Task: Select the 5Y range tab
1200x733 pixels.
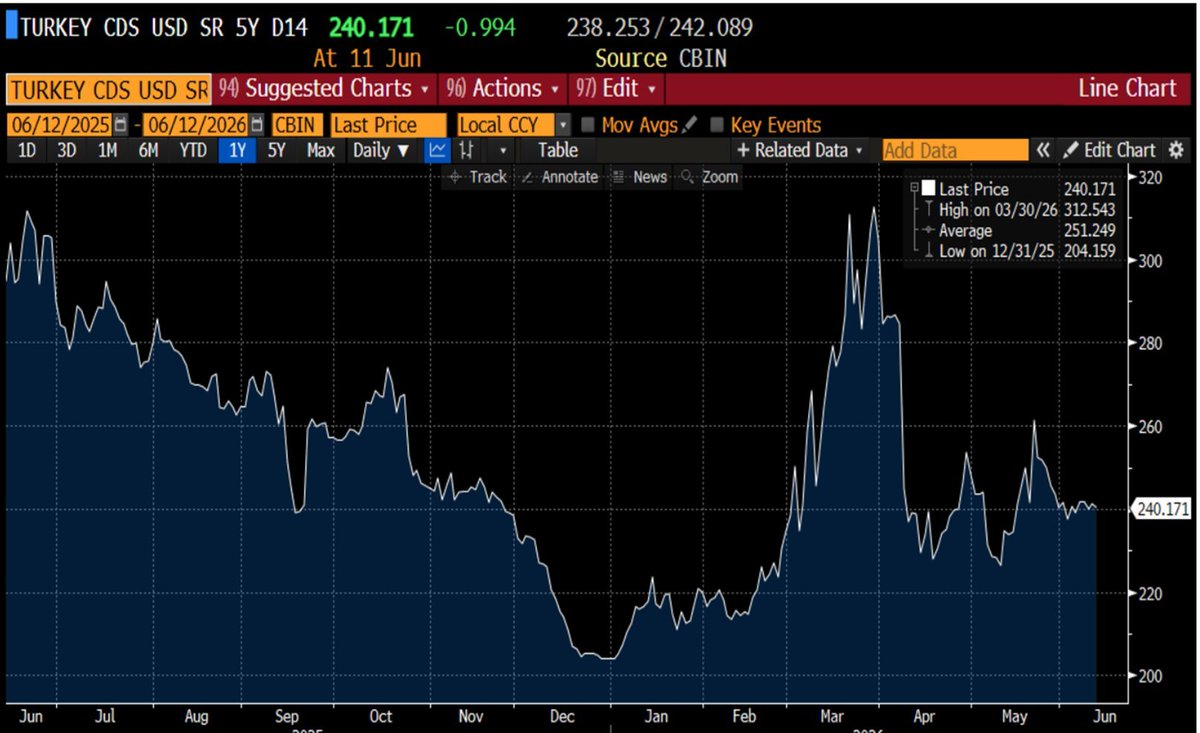Action: point(277,150)
